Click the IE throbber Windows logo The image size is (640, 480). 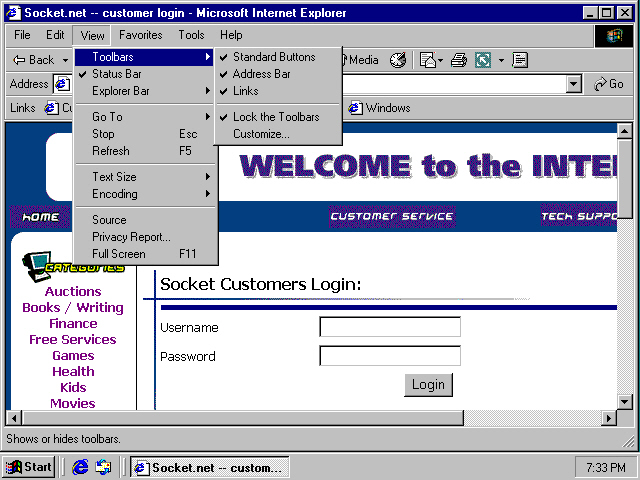[x=614, y=36]
